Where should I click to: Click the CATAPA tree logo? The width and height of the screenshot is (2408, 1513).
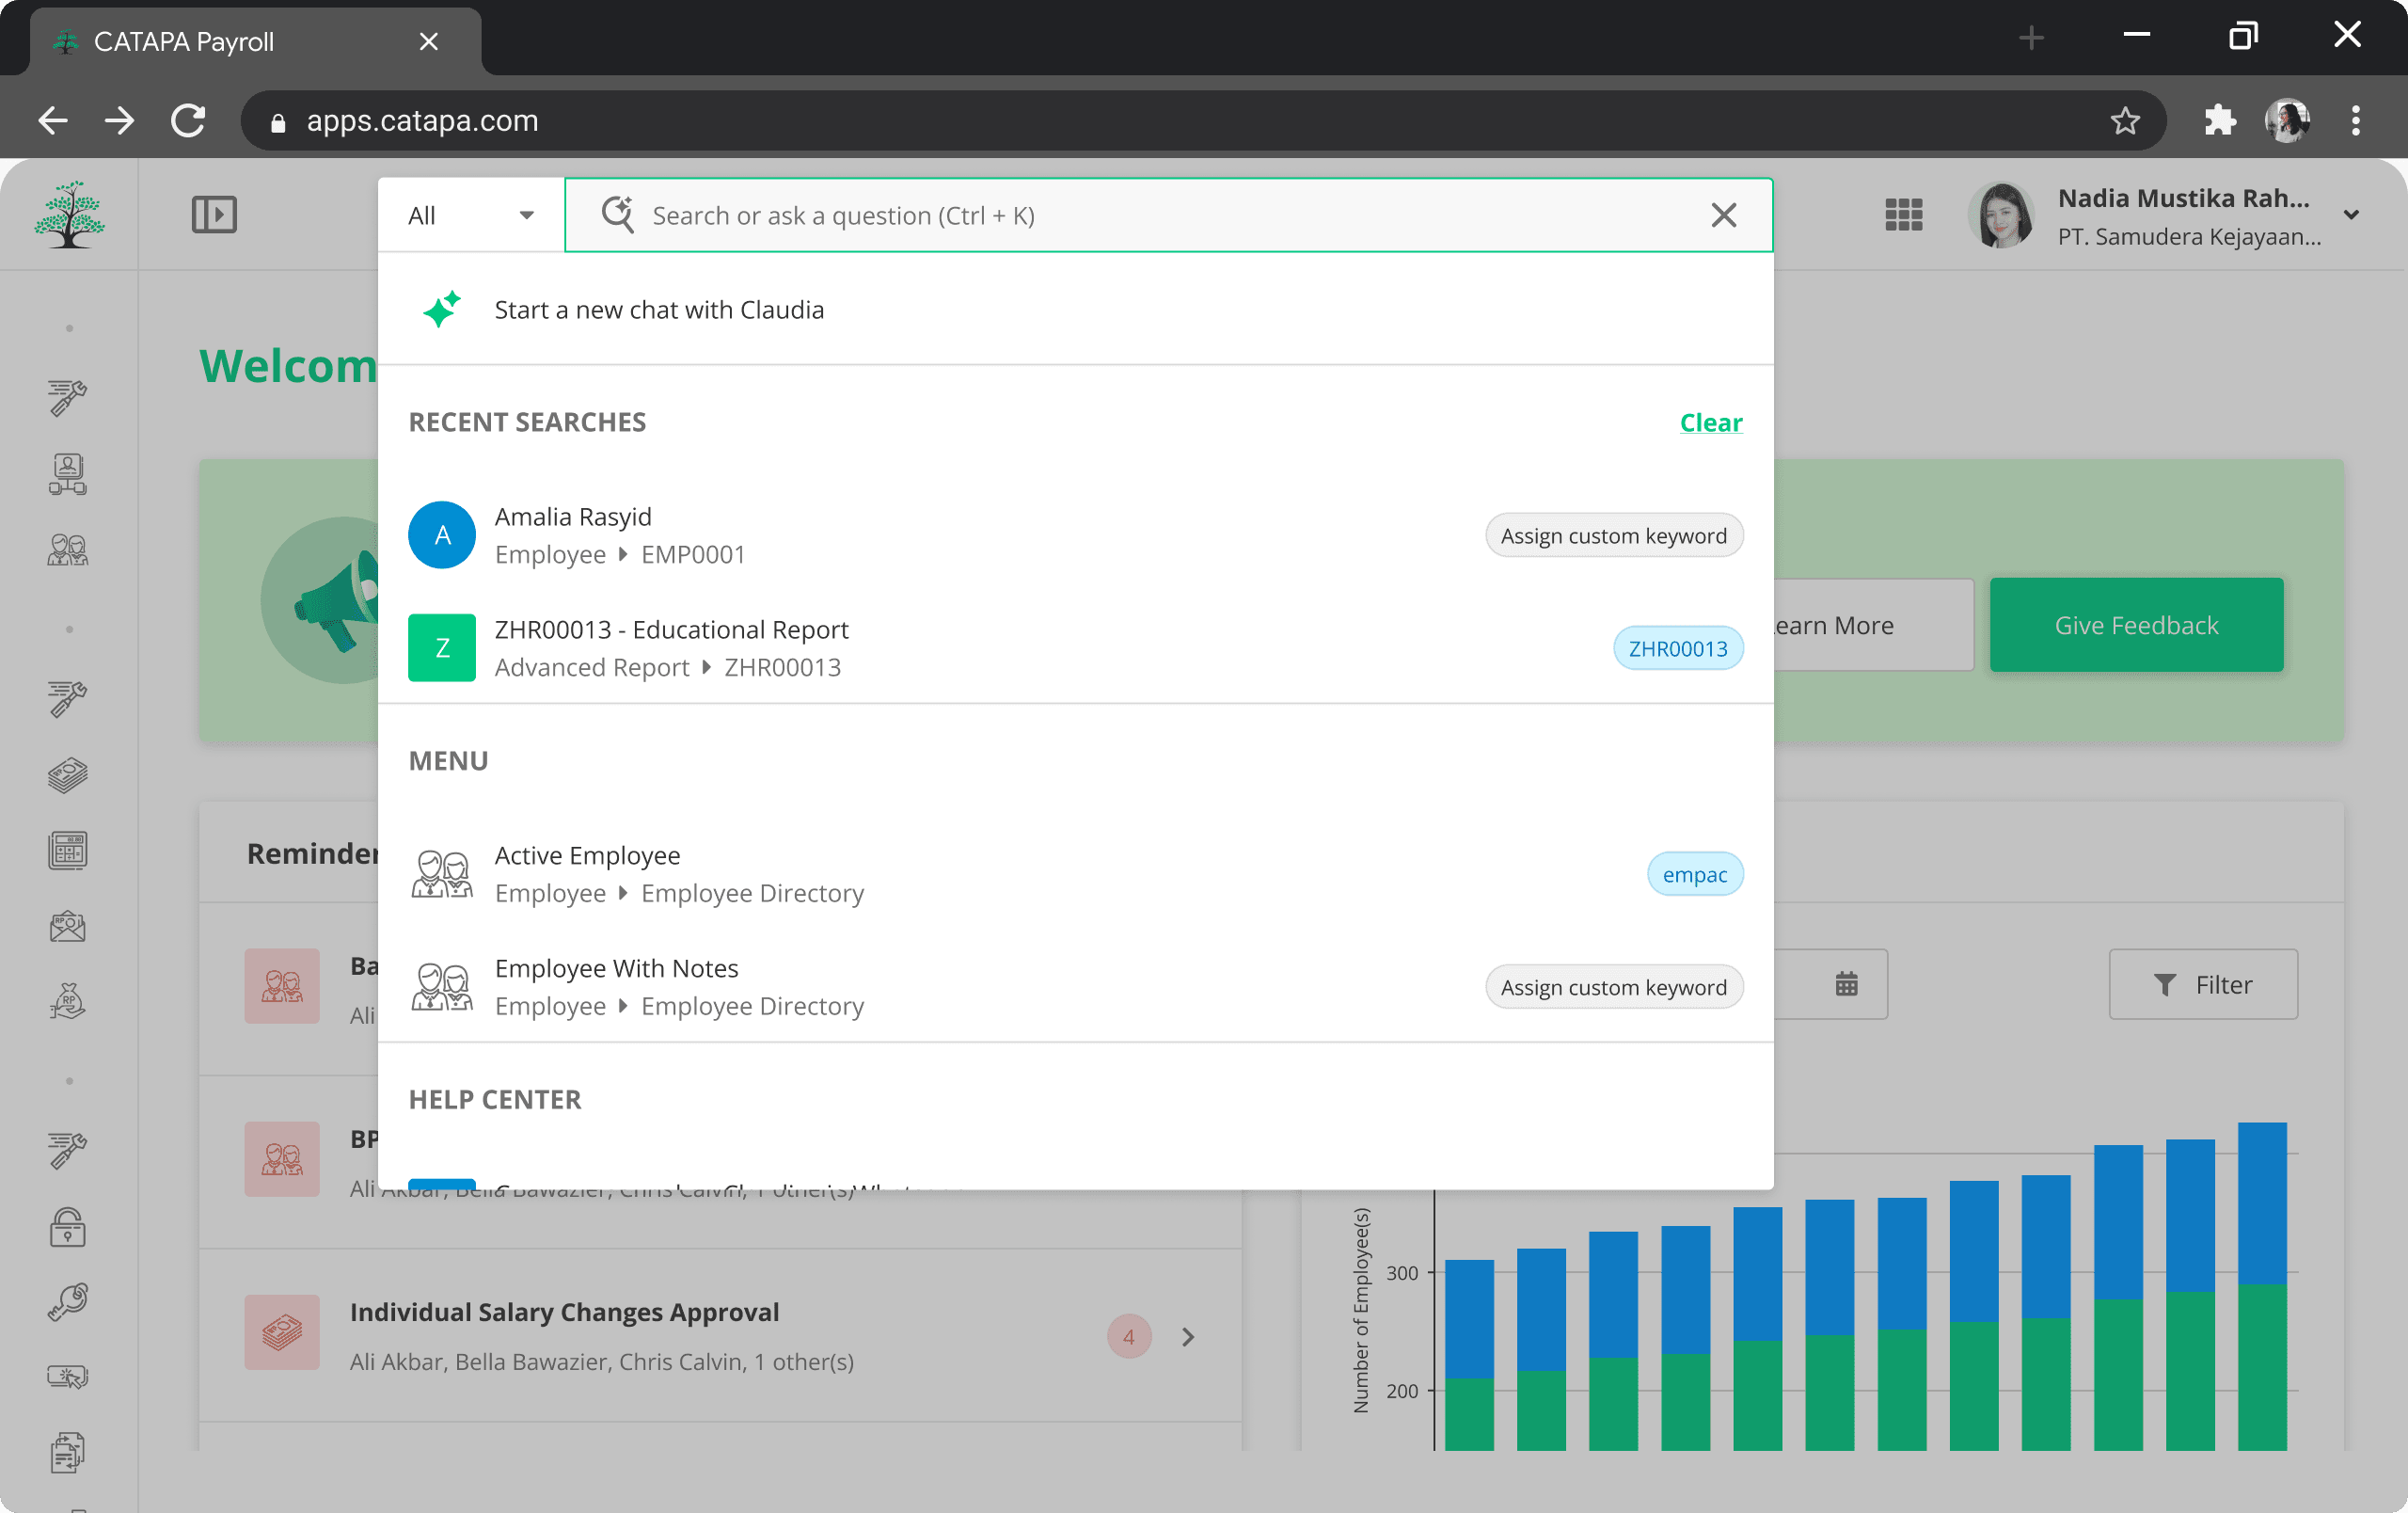point(69,215)
